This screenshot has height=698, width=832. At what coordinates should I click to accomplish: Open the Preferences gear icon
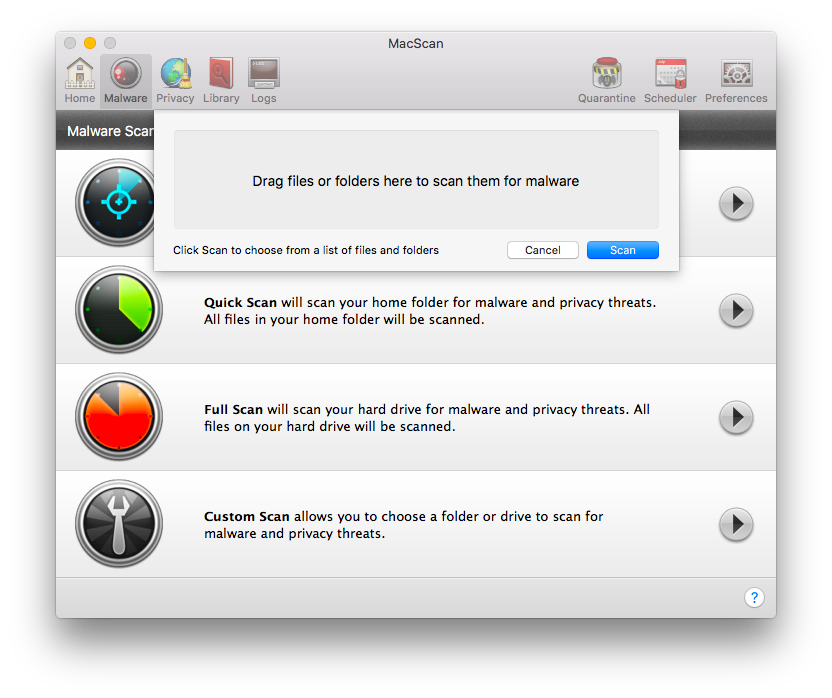tap(736, 81)
